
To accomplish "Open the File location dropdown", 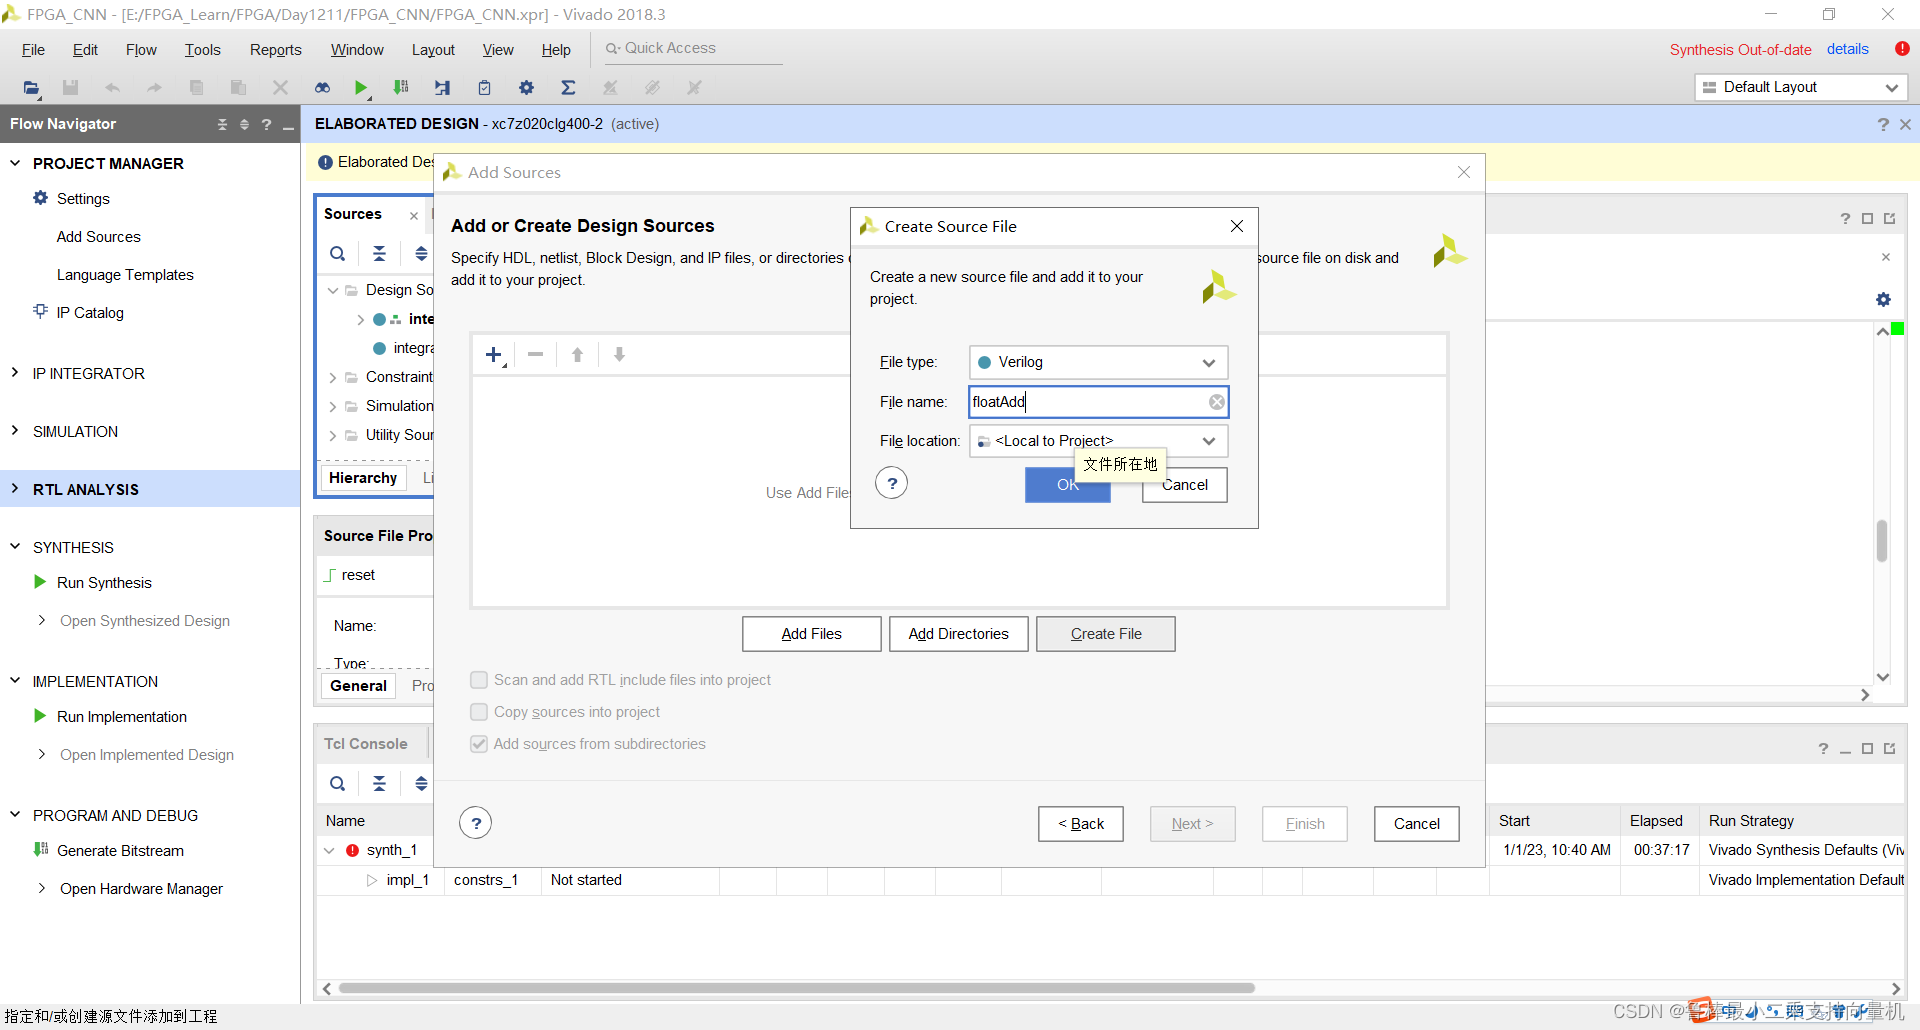I will coord(1098,441).
